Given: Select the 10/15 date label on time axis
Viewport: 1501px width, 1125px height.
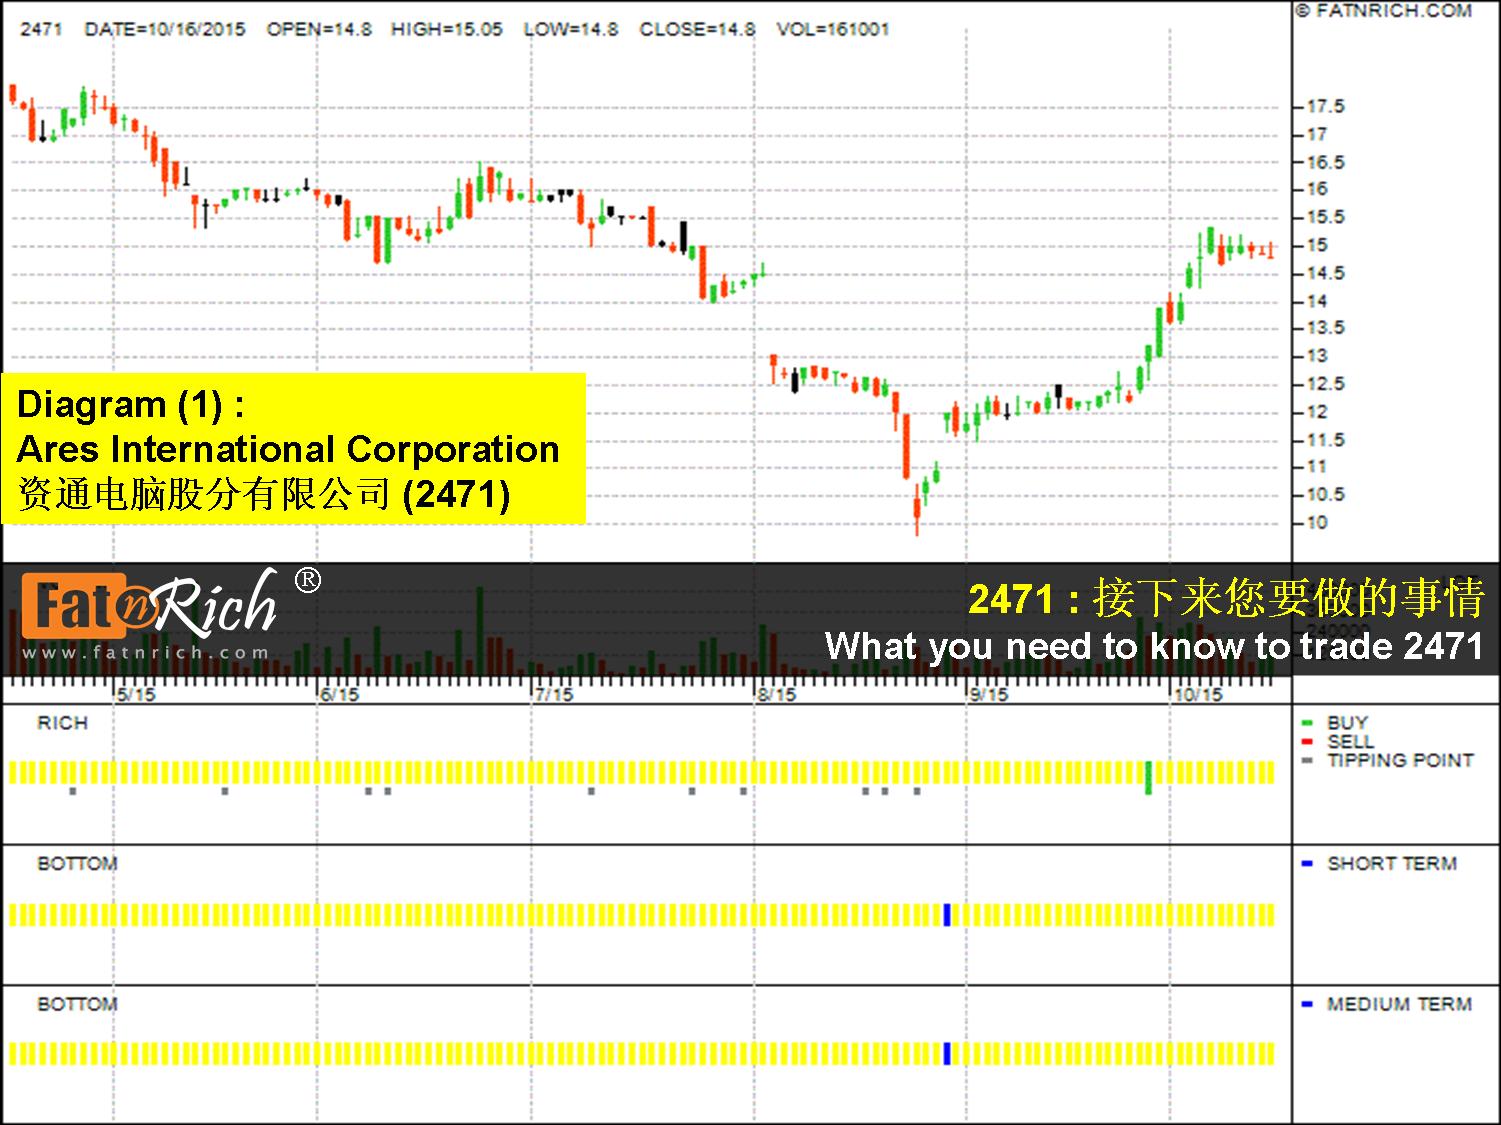Looking at the screenshot, I should tap(1198, 694).
